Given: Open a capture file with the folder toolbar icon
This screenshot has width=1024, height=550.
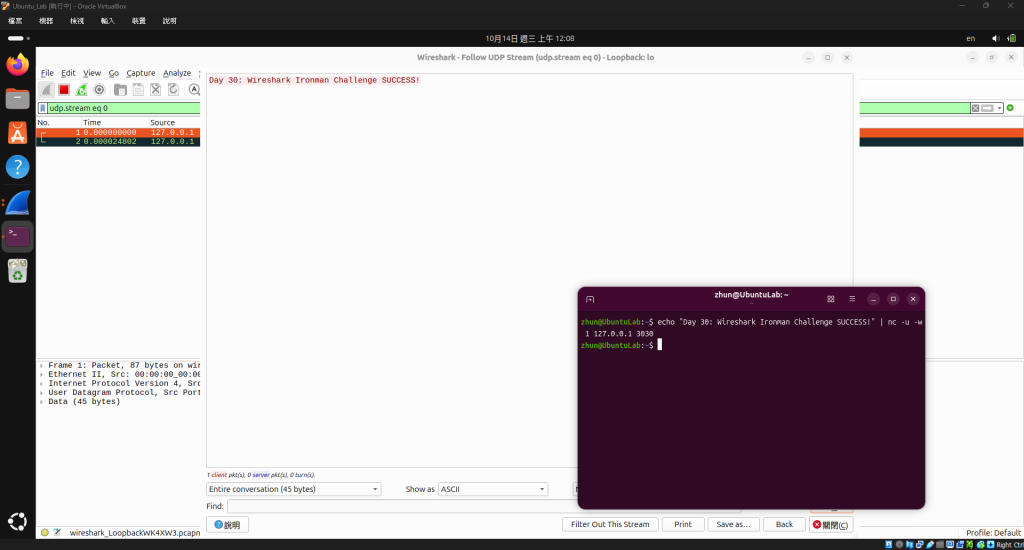Looking at the screenshot, I should tap(120, 89).
